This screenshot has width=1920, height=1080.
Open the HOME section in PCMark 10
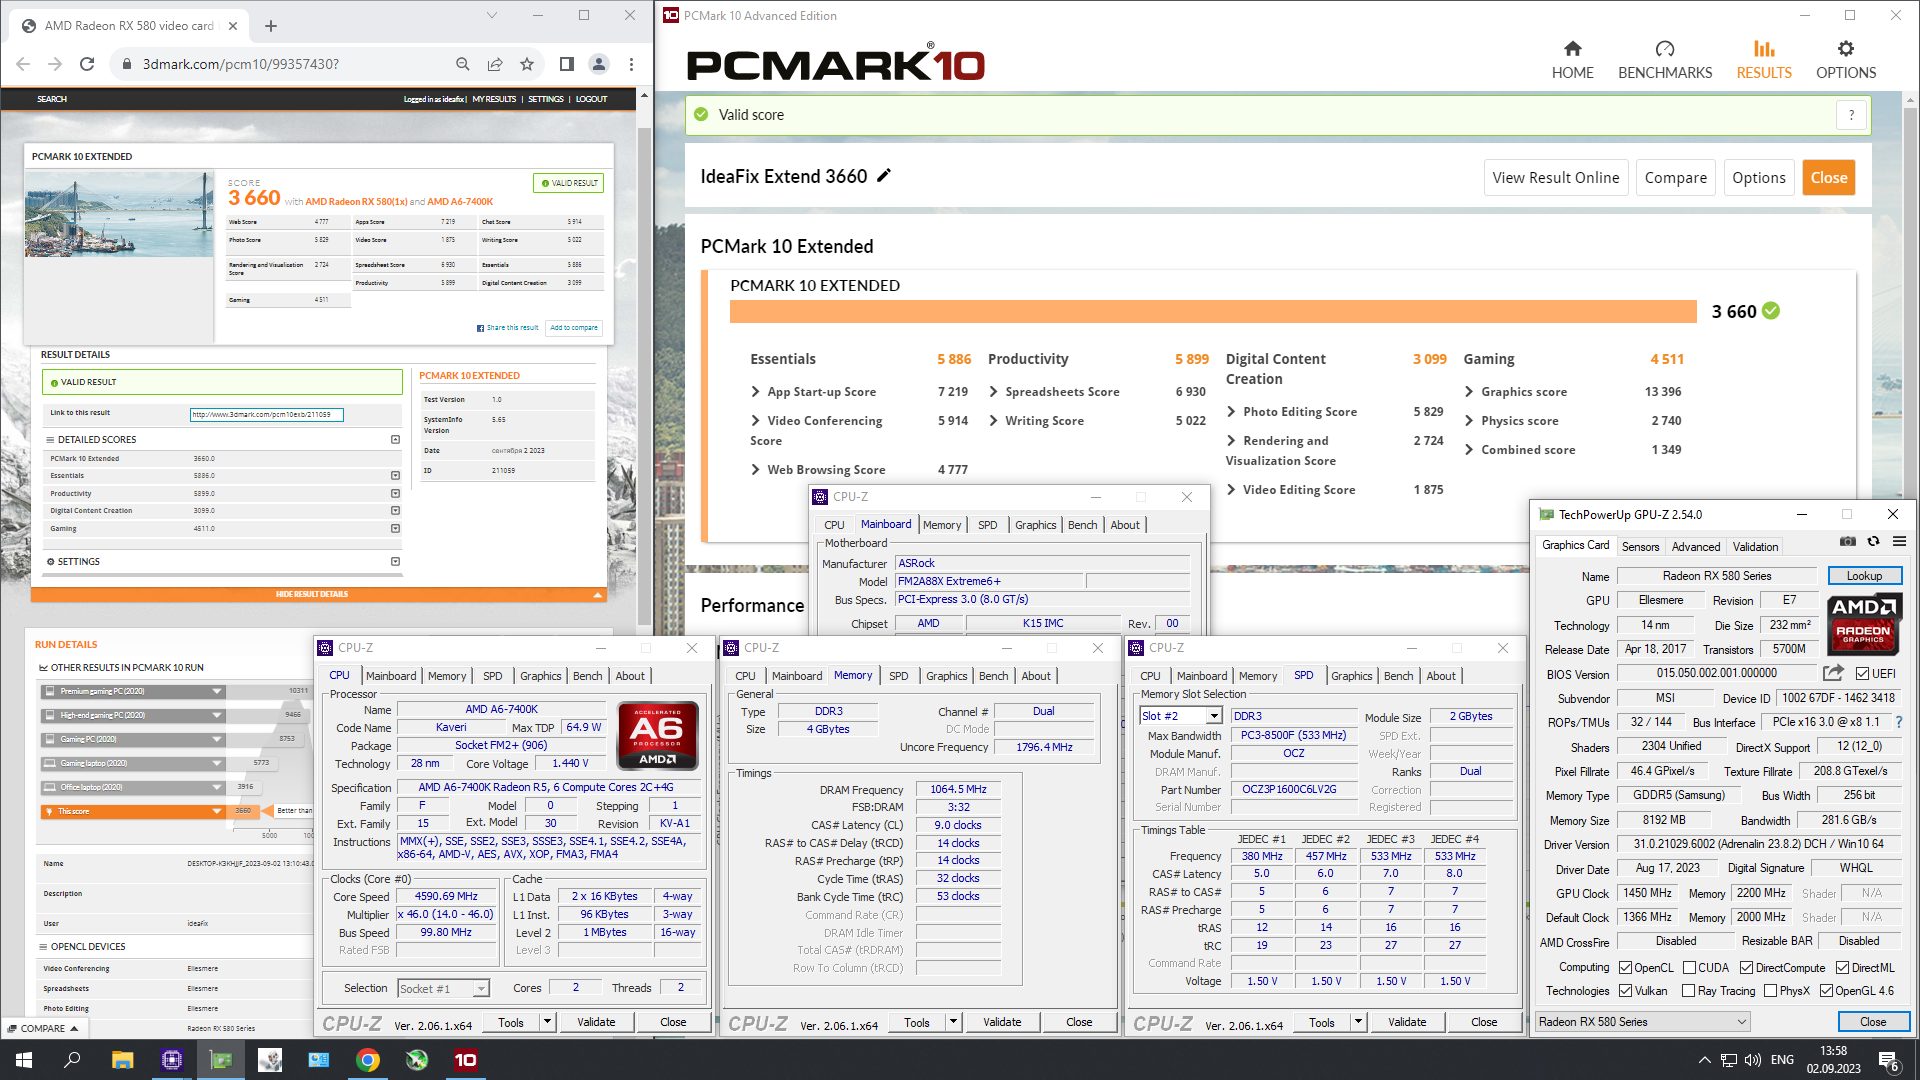(1572, 60)
